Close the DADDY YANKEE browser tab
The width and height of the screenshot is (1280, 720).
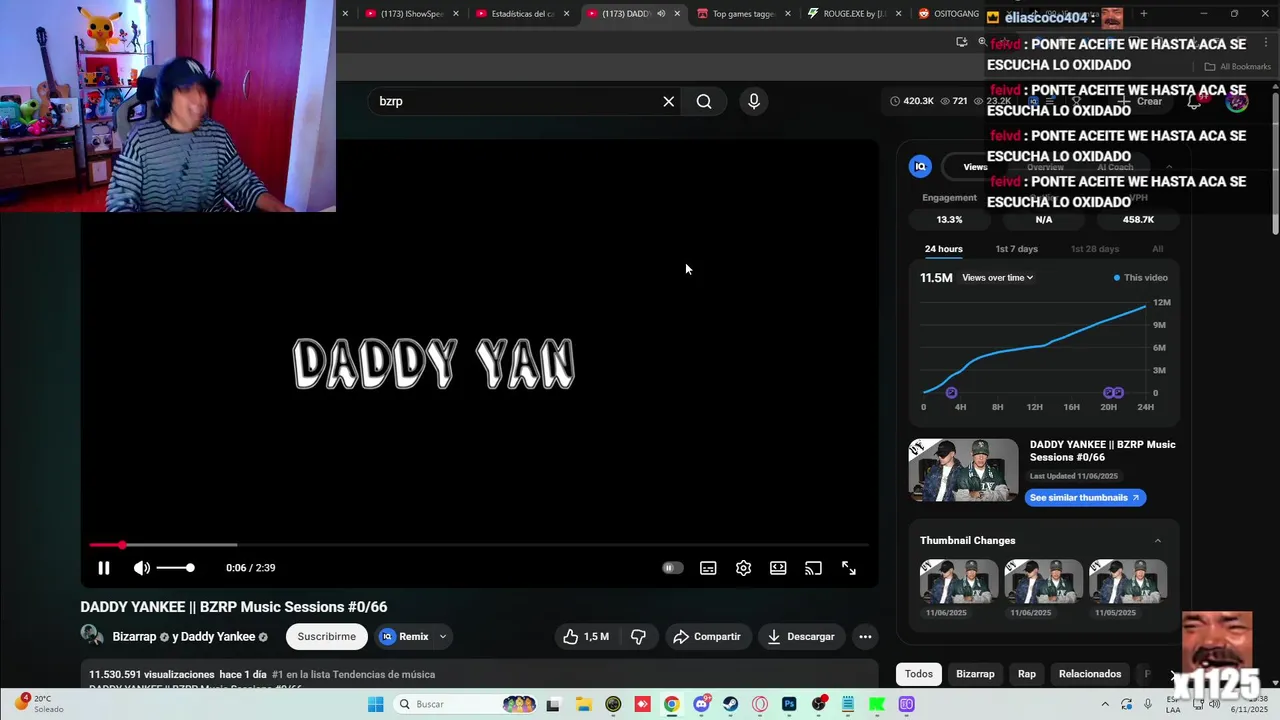coord(677,14)
